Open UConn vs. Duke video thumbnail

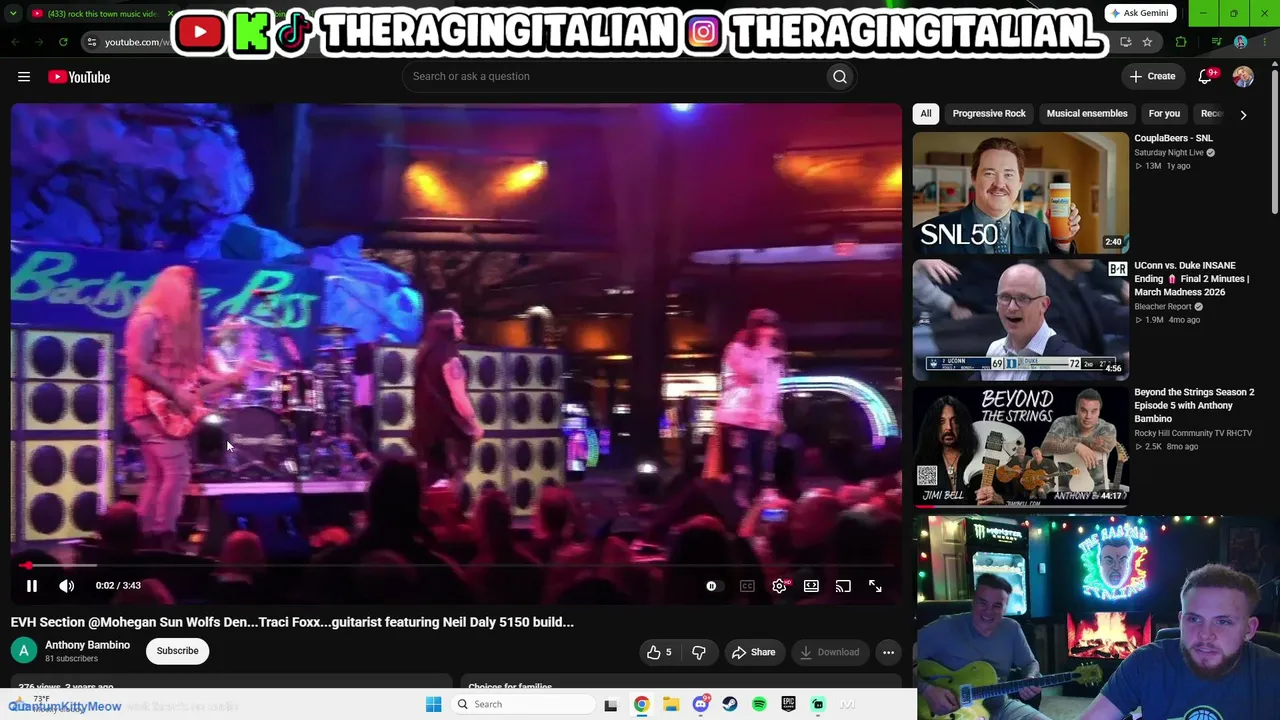[1020, 320]
